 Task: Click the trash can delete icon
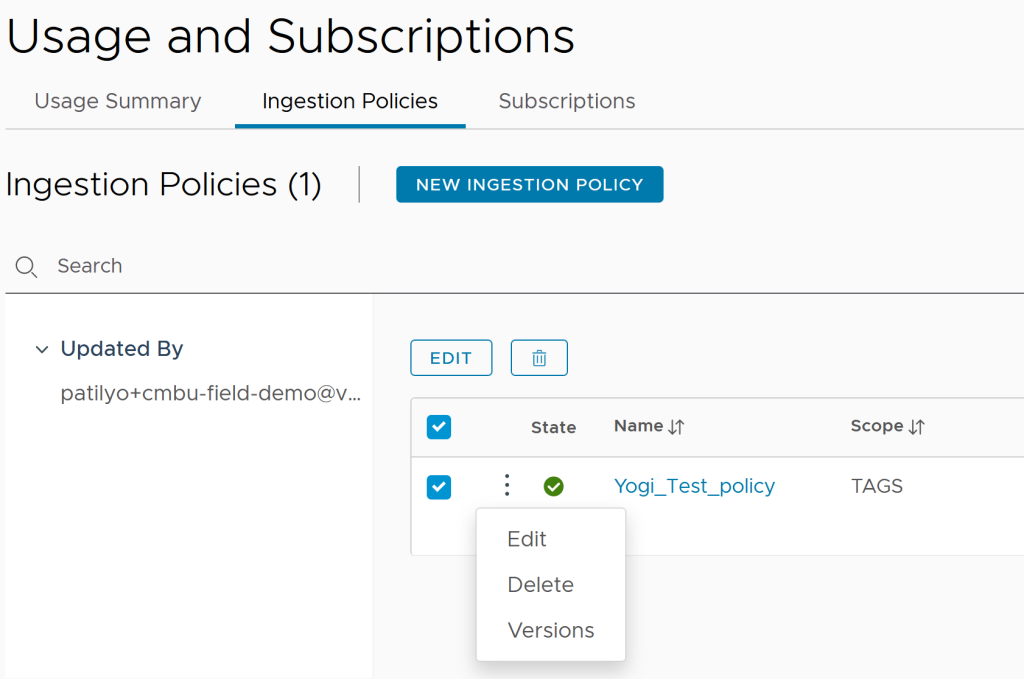pyautogui.click(x=539, y=358)
